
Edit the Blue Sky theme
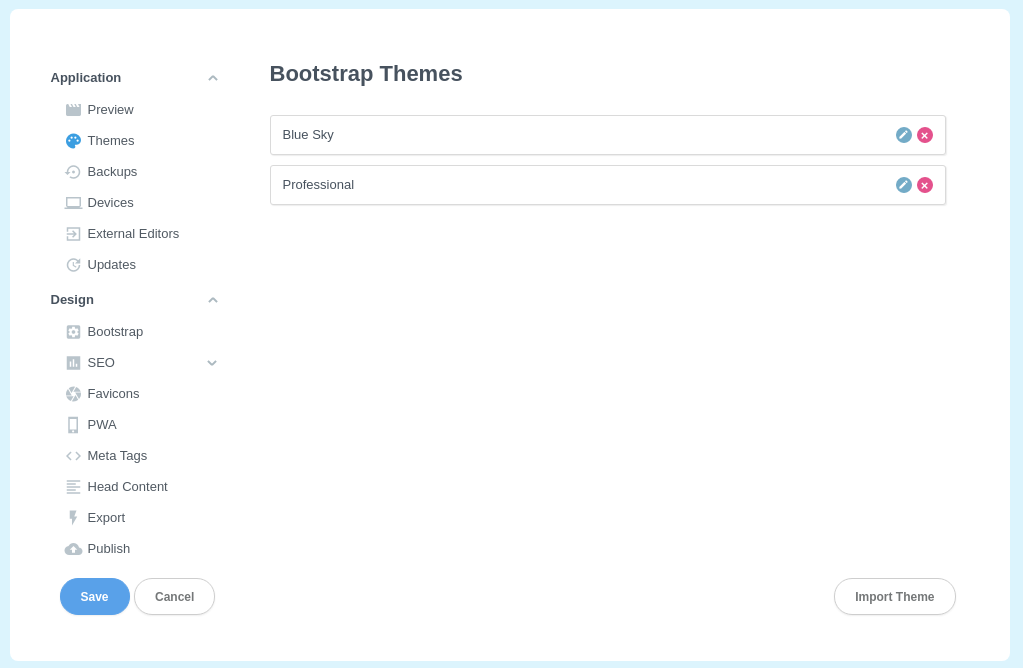tap(904, 134)
